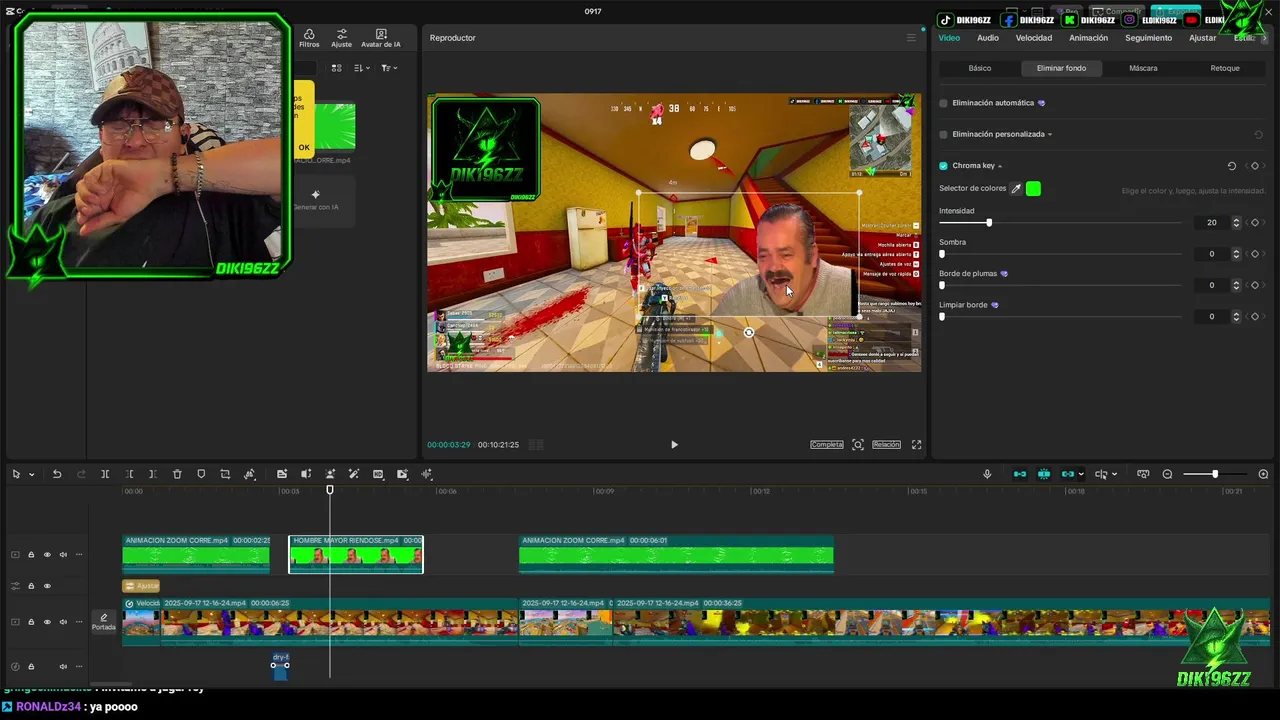Switch to the Velocidad tab
The height and width of the screenshot is (720, 1280).
(1033, 38)
